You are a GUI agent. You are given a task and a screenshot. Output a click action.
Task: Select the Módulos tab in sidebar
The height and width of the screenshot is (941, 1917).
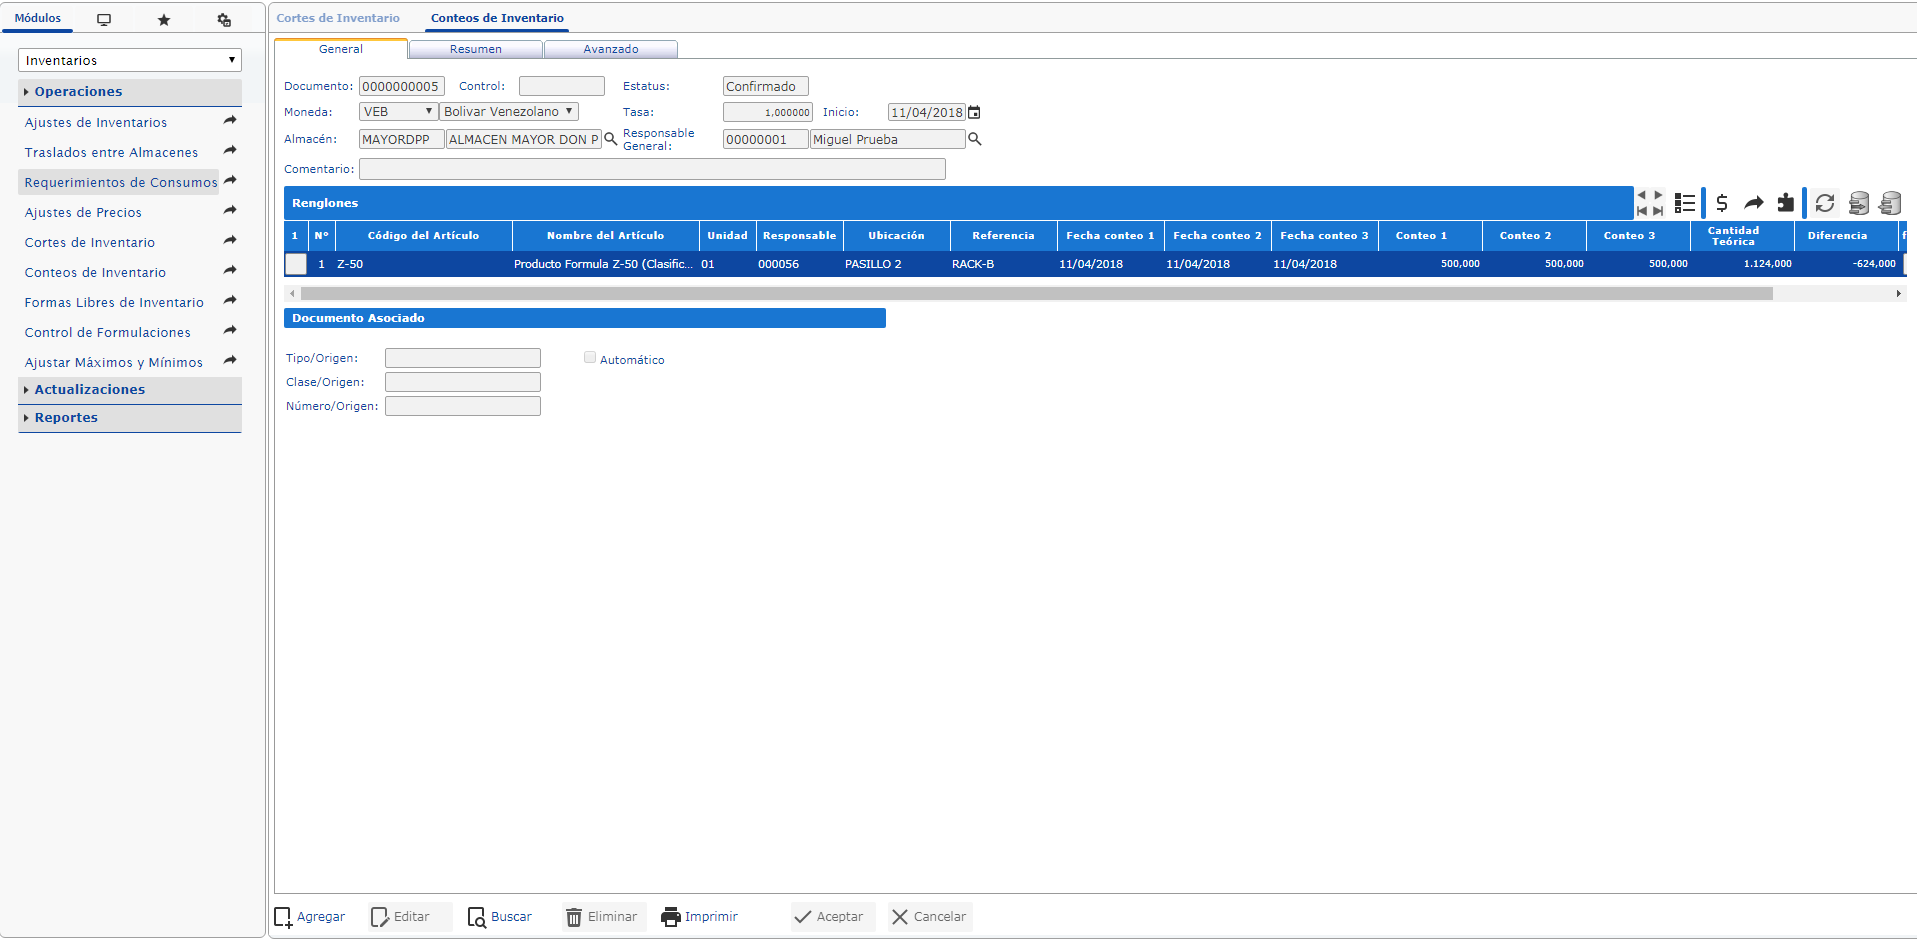[38, 18]
